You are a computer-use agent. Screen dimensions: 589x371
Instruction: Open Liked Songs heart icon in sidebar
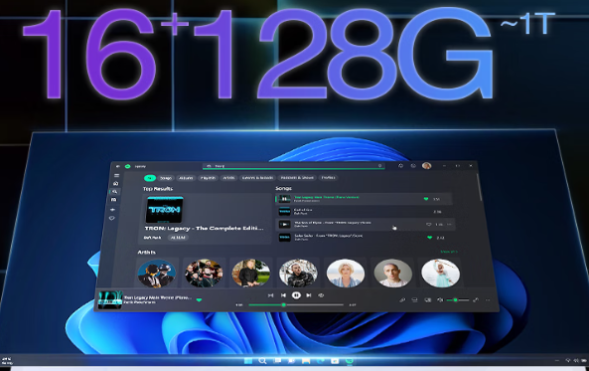(112, 218)
